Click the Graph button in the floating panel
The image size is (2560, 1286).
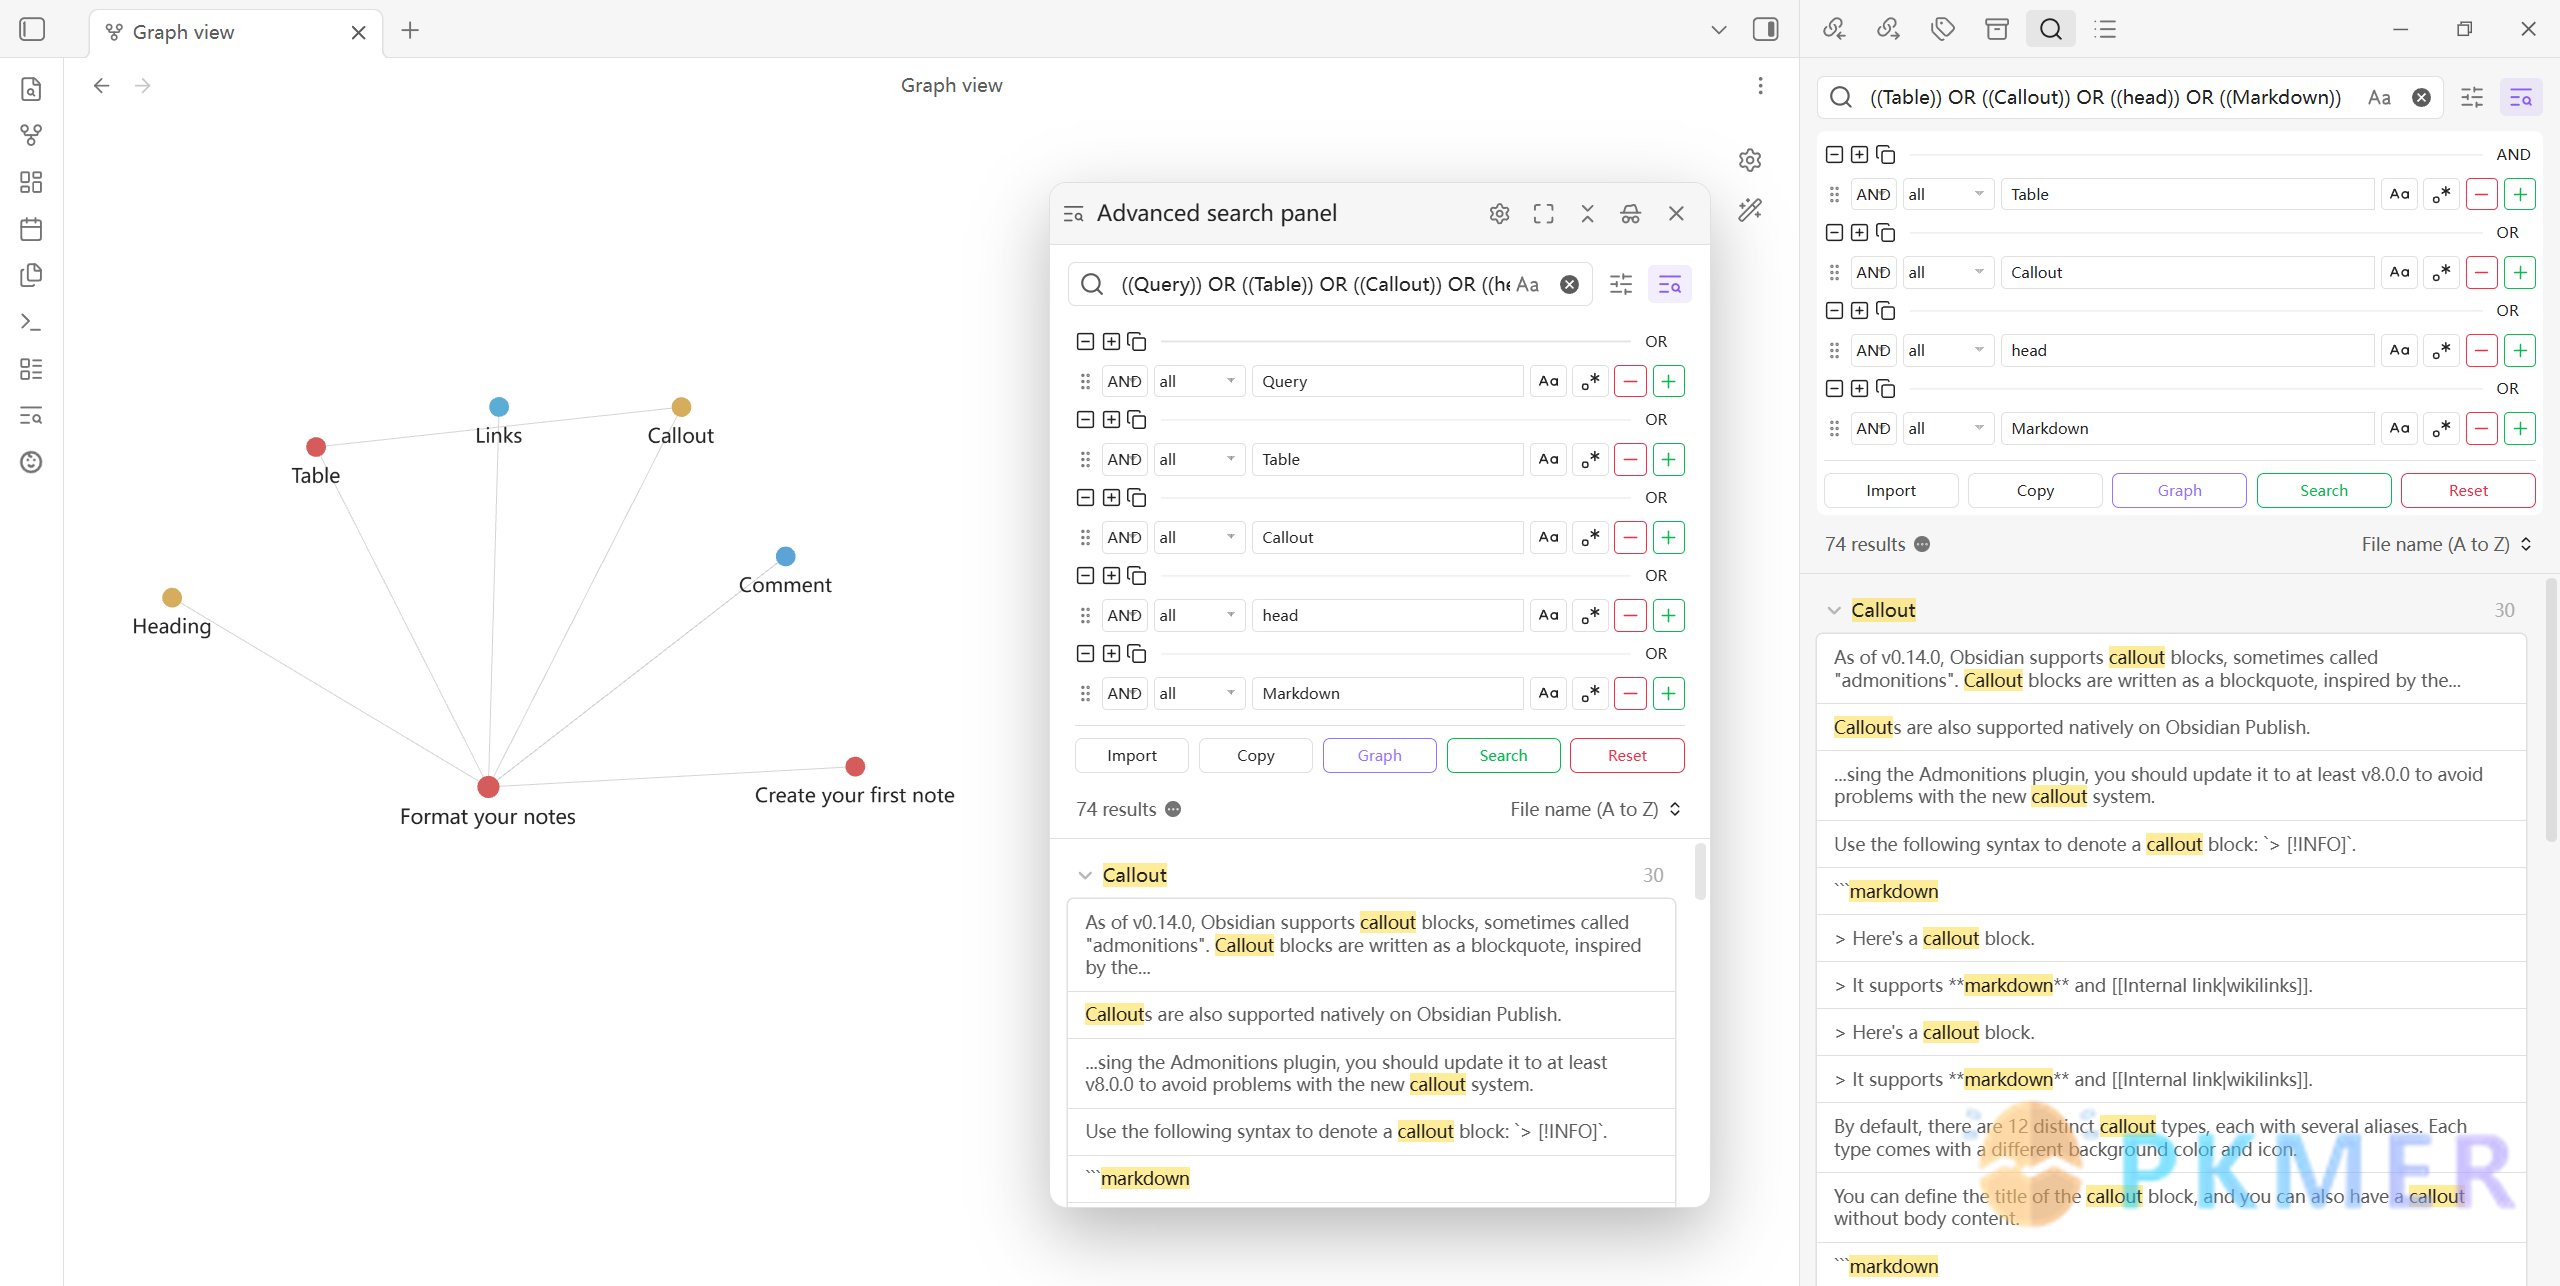(1379, 755)
